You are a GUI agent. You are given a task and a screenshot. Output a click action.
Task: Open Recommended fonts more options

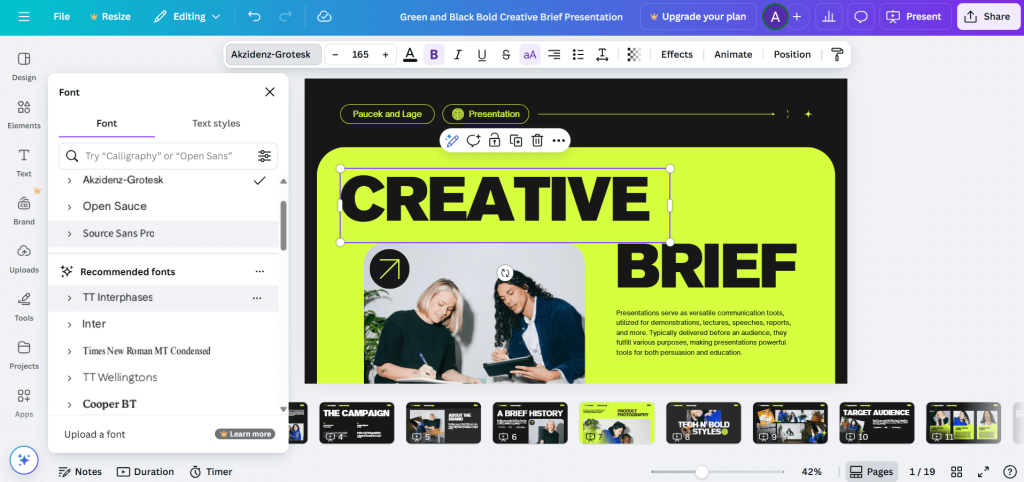(x=260, y=272)
